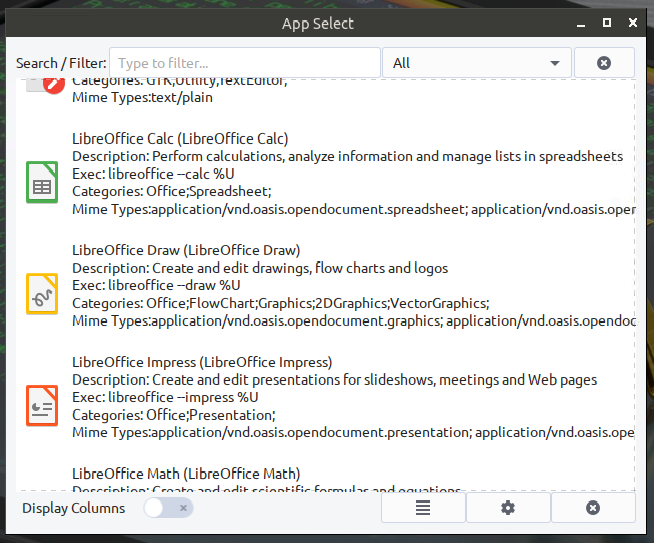Image resolution: width=654 pixels, height=543 pixels.
Task: Click the Display Columns label
Action: click(x=73, y=508)
